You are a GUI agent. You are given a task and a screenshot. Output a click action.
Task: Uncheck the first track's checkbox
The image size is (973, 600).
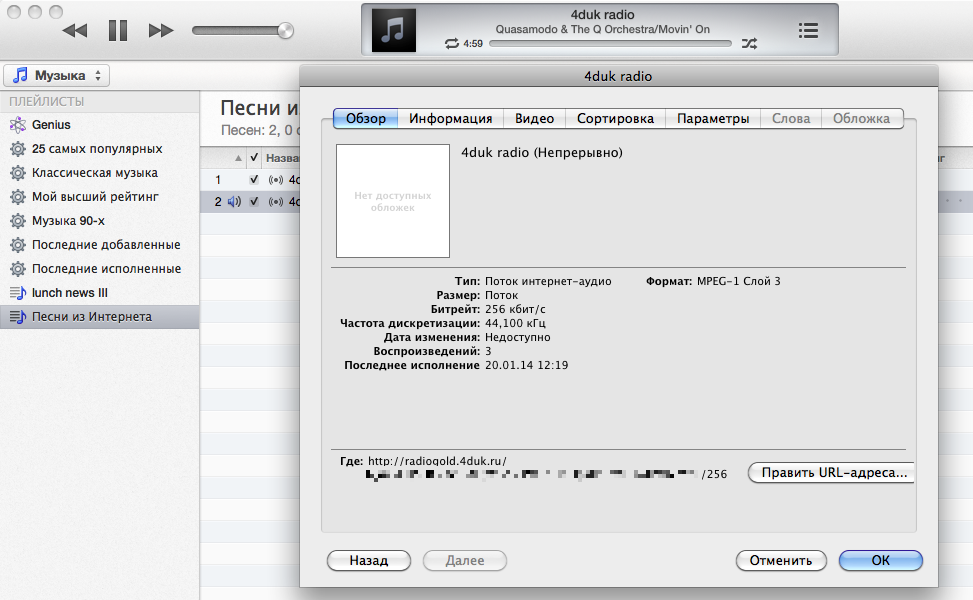[254, 180]
